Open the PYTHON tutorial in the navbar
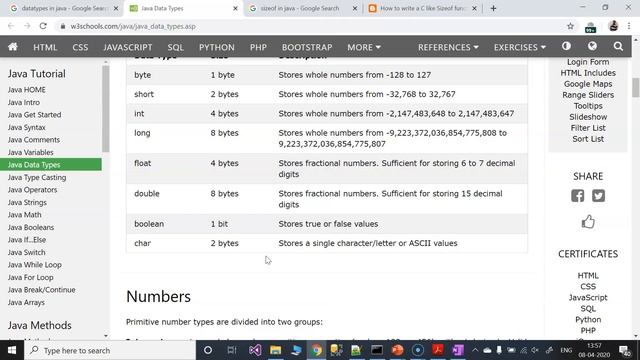 (217, 47)
